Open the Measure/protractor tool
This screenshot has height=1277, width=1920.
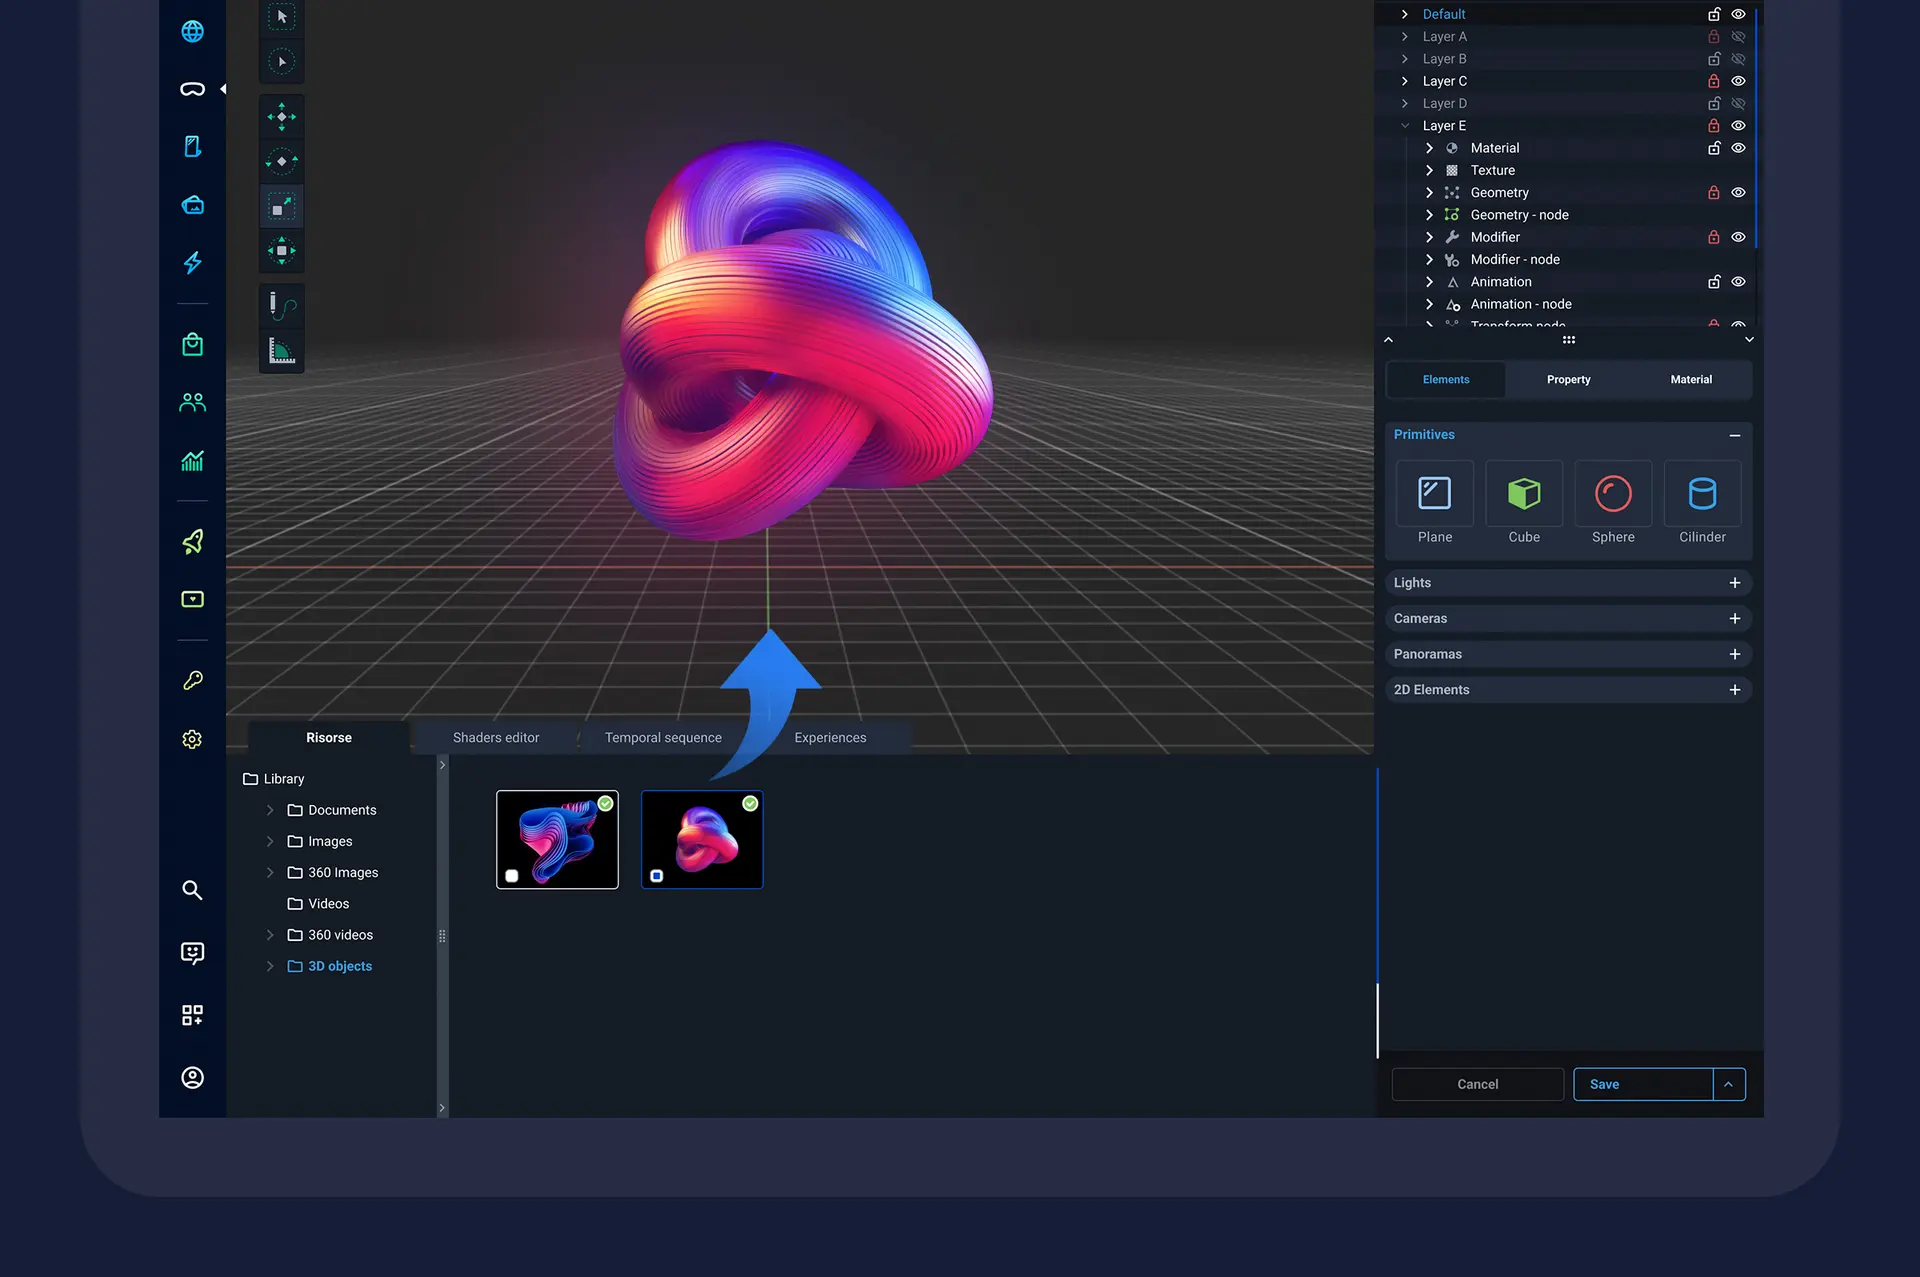(281, 351)
